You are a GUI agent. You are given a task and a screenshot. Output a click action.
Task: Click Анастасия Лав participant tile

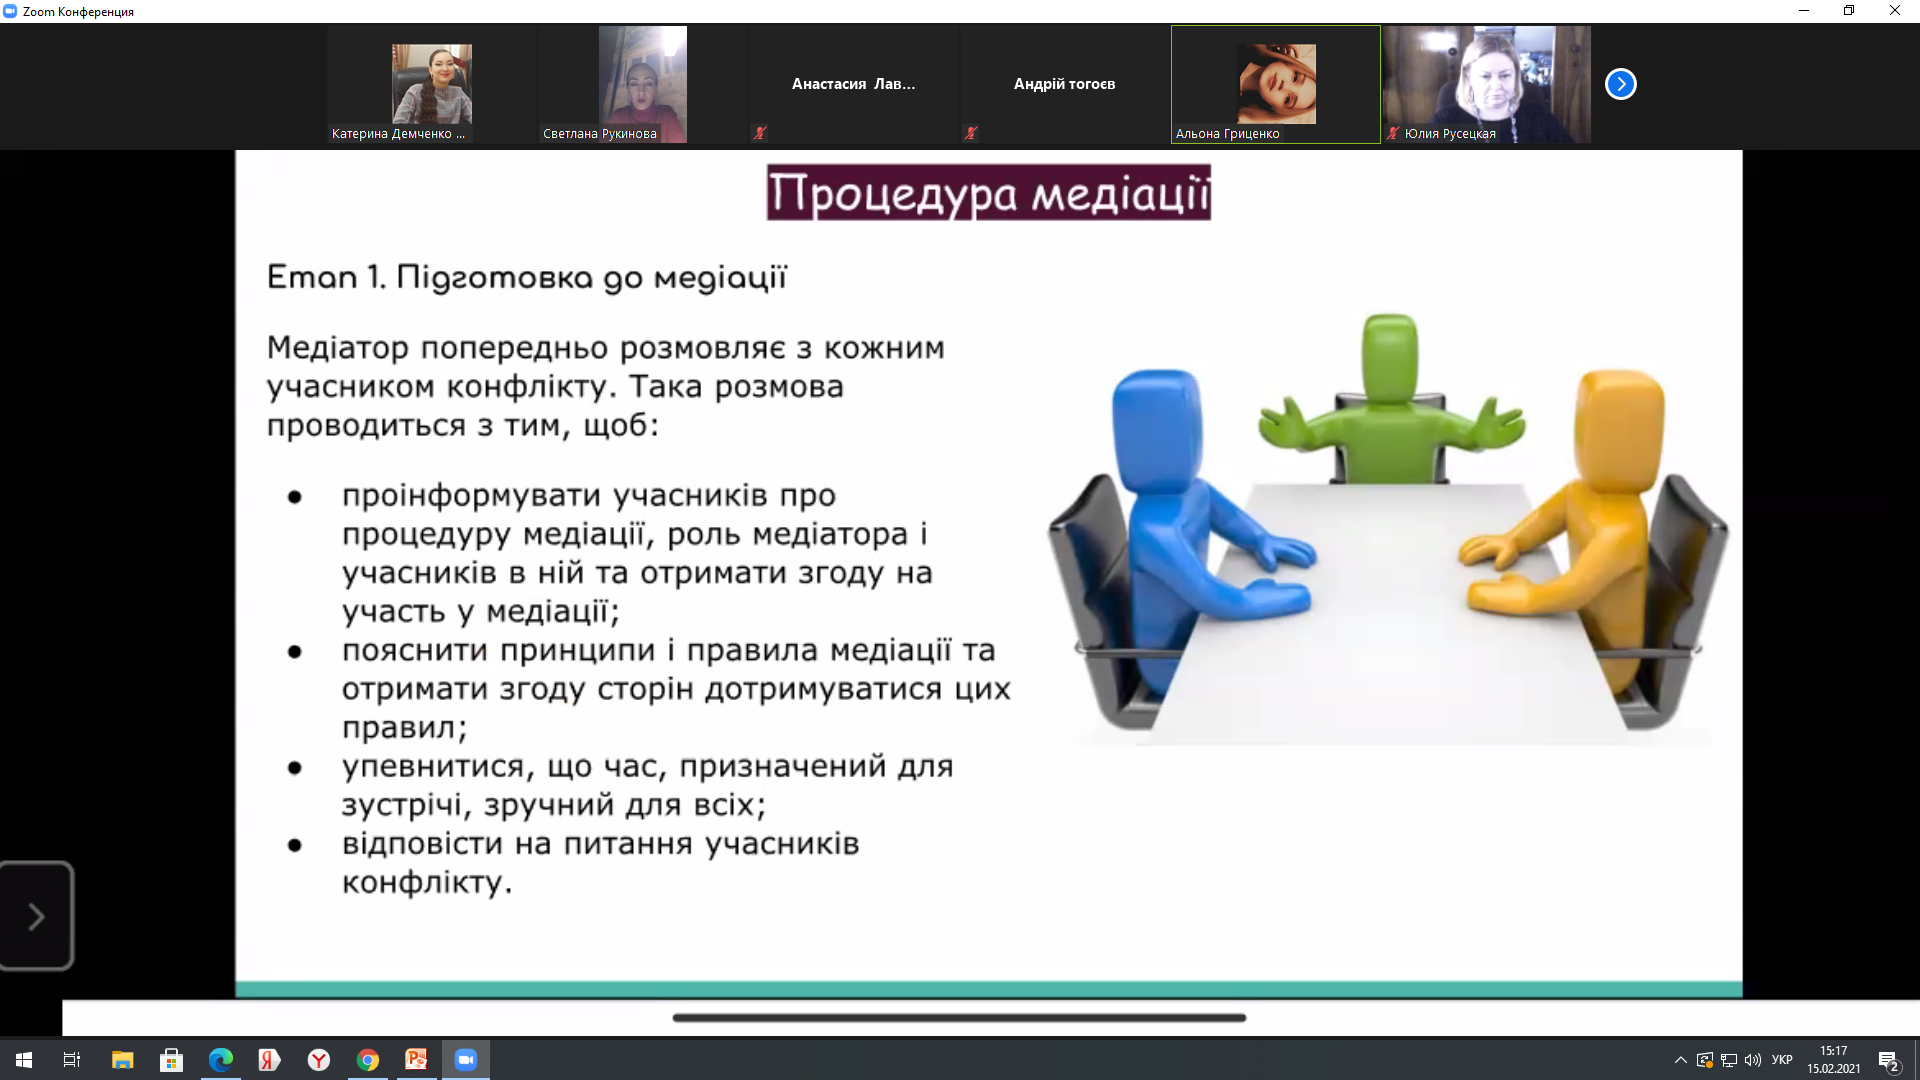click(853, 84)
